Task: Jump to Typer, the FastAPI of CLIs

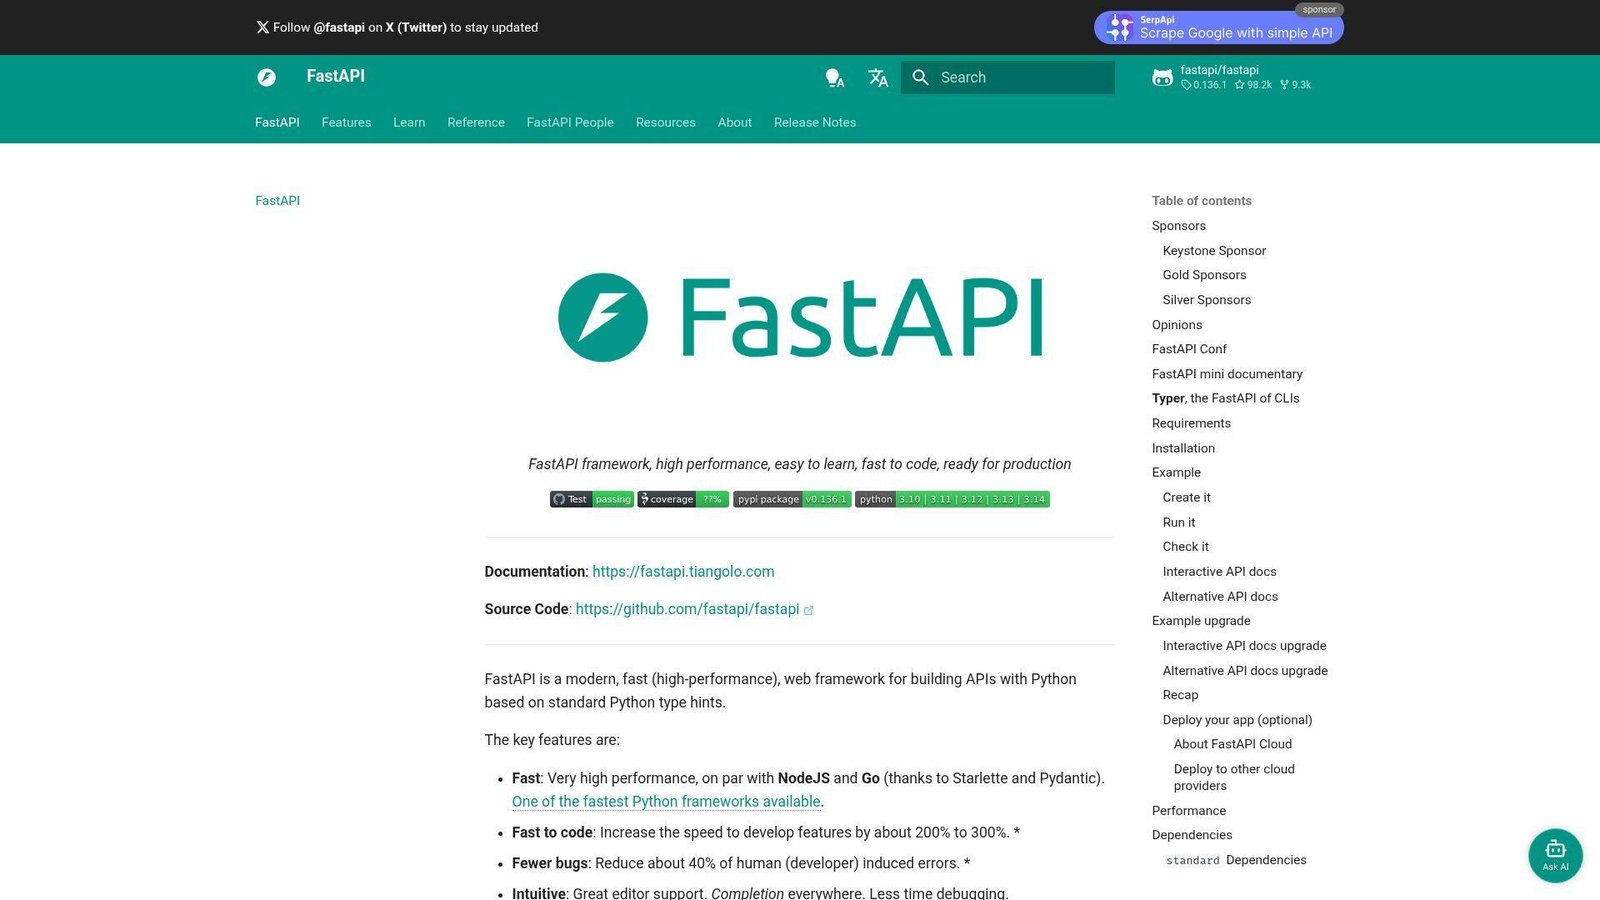Action: coord(1226,398)
